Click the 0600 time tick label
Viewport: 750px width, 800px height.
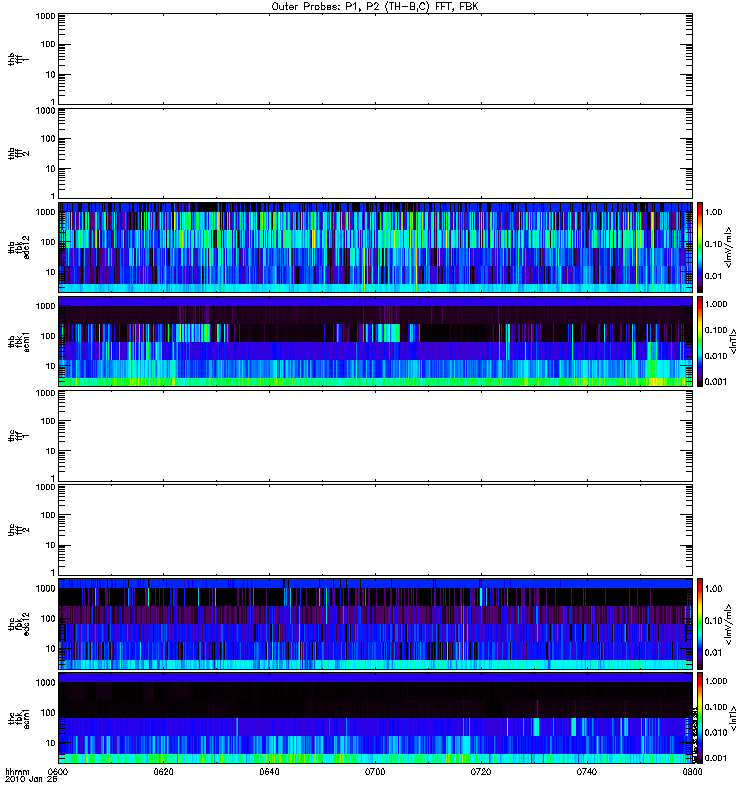click(57, 772)
